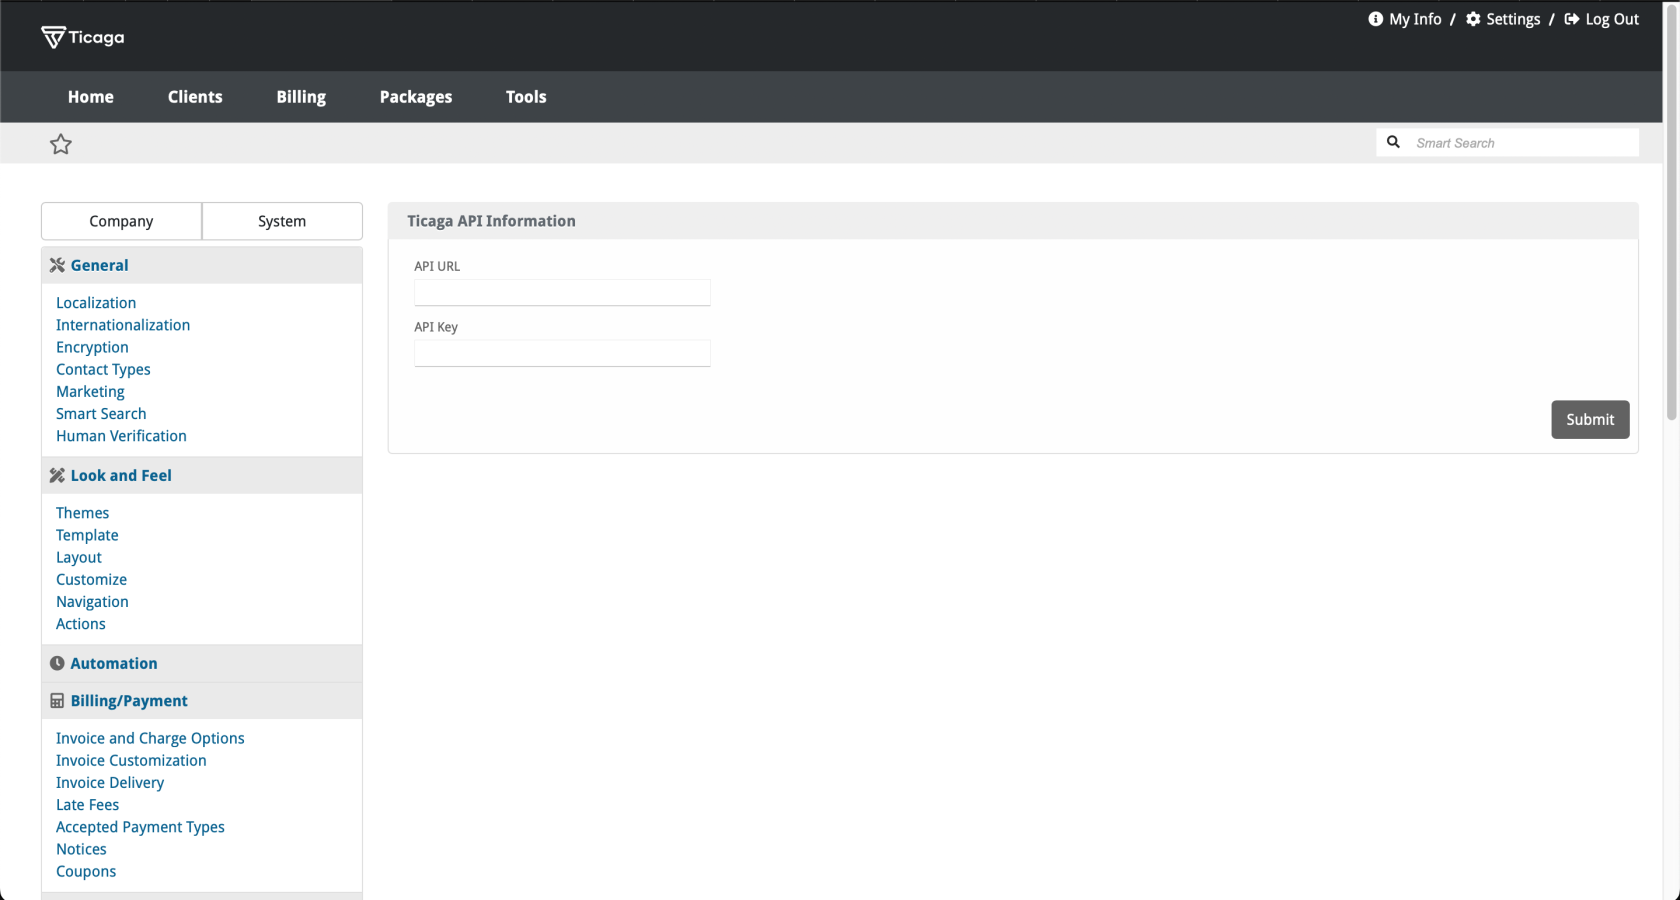Expand the Automation section
This screenshot has width=1680, height=900.
point(202,663)
